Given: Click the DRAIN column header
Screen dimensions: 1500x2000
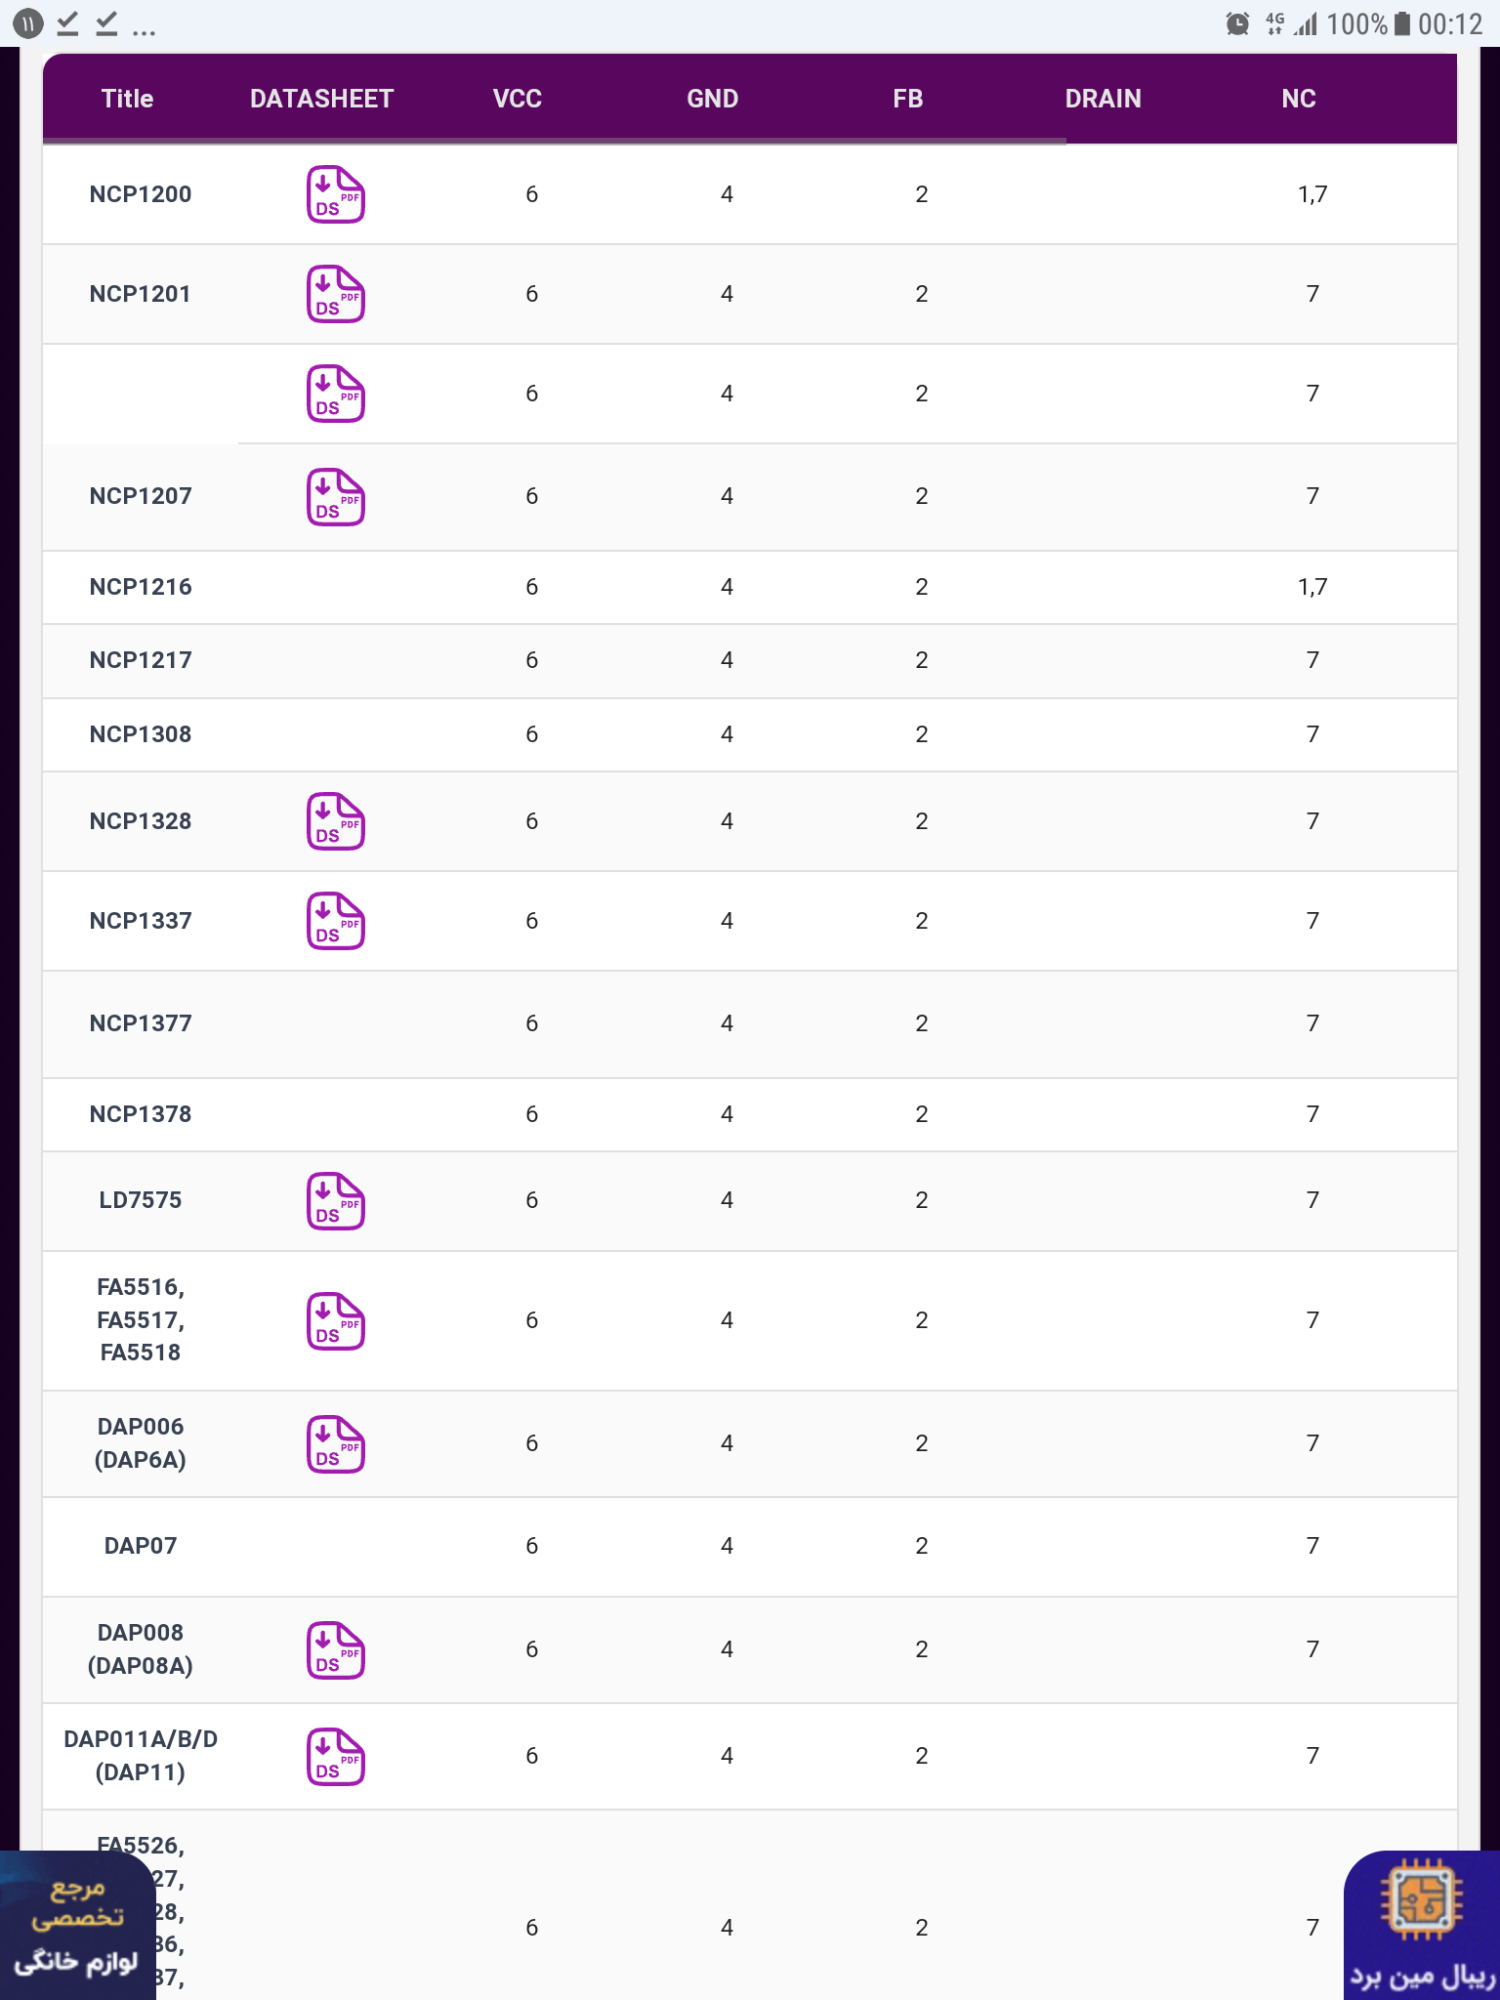Looking at the screenshot, I should tap(1103, 98).
